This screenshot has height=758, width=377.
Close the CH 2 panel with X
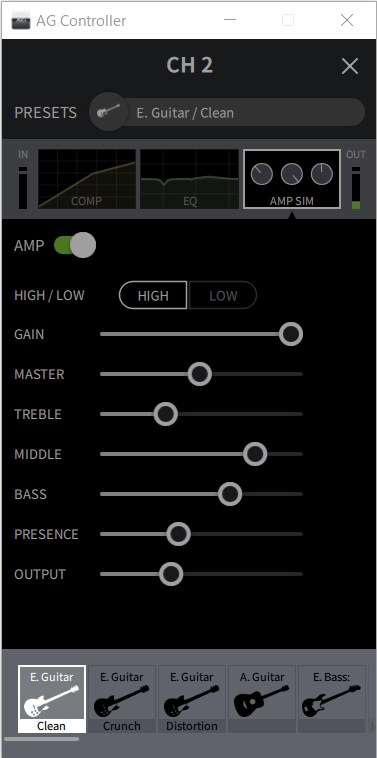(349, 66)
